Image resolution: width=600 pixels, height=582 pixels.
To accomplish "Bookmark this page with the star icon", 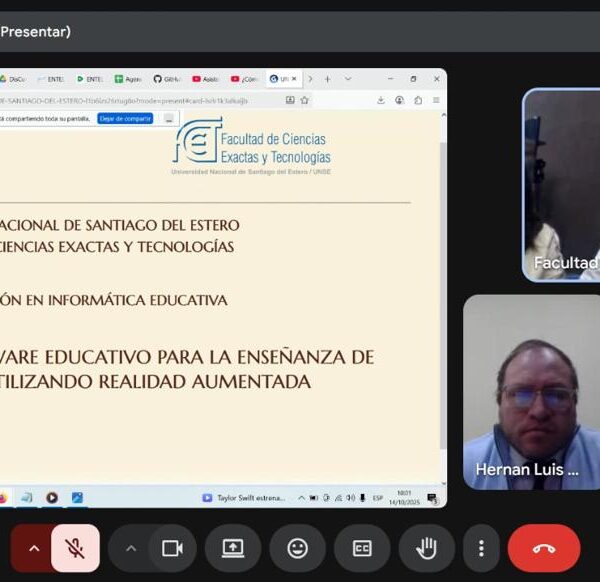I will (x=305, y=100).
